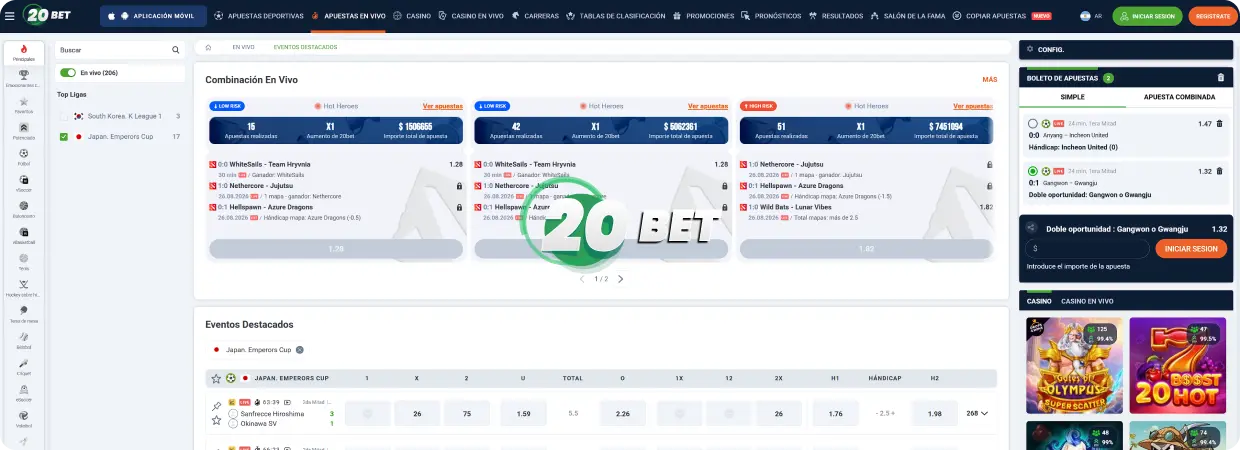Open the Principales sports category
This screenshot has width=1240, height=450.
point(23,53)
